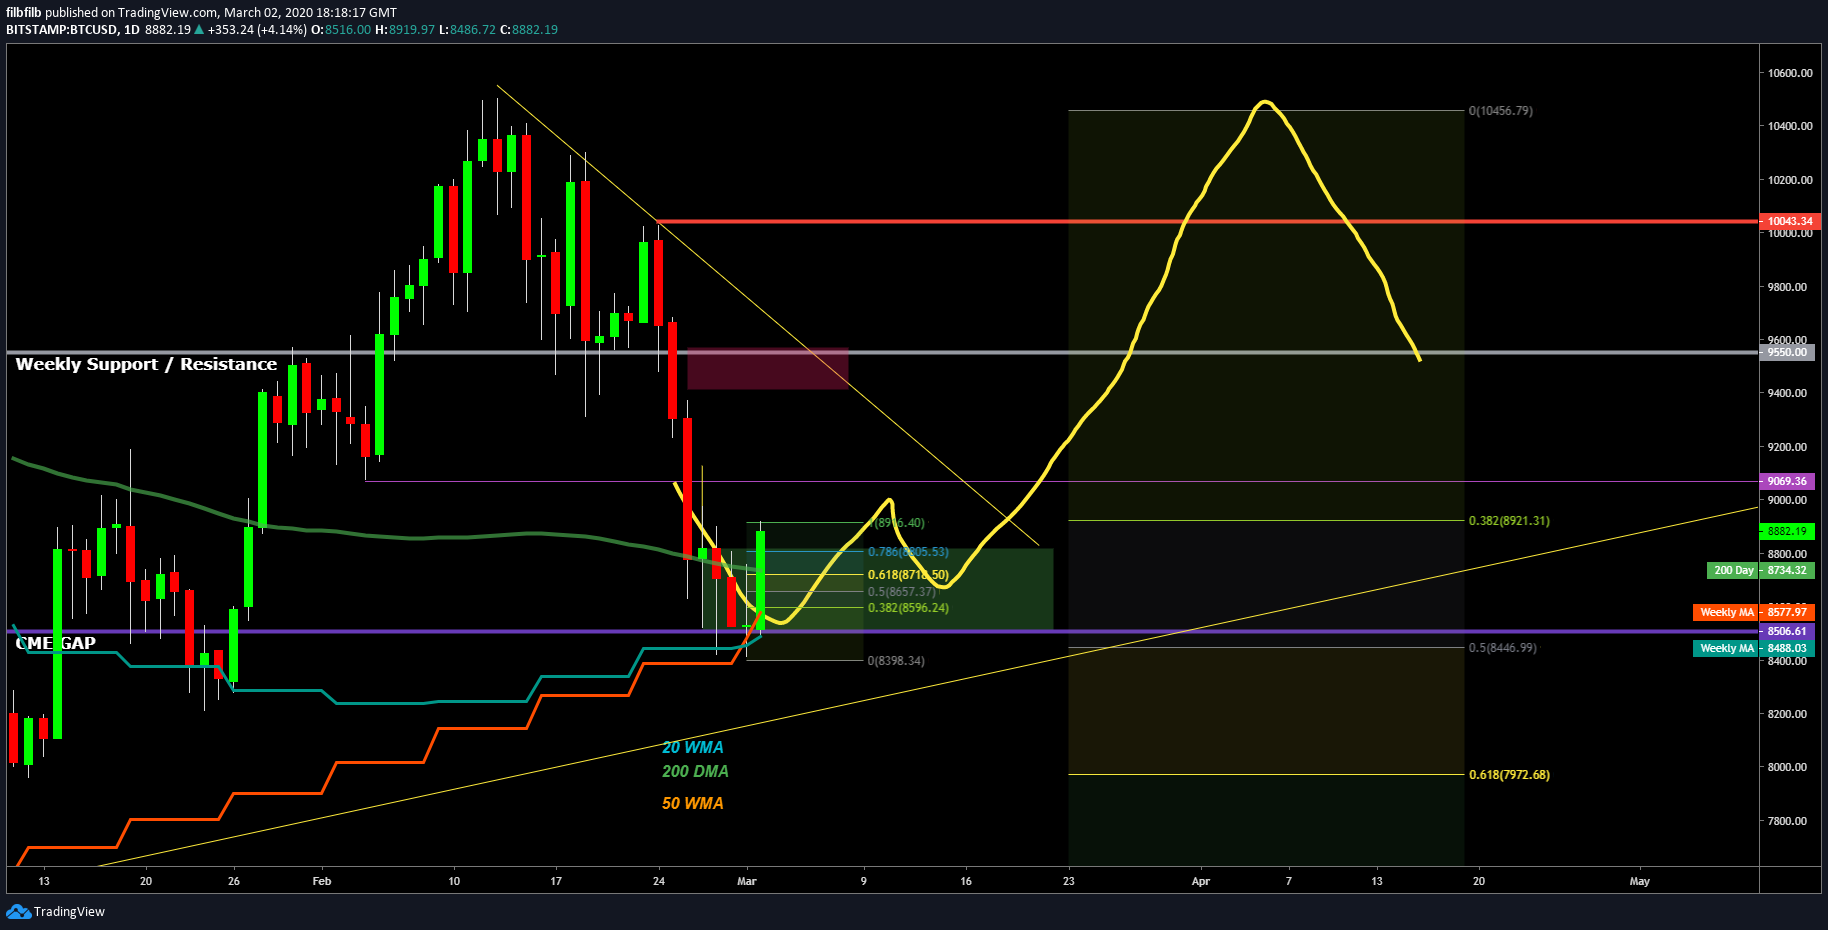Click the 0.618(7972.68) Fibonacci label
This screenshot has width=1828, height=930.
tap(1509, 775)
